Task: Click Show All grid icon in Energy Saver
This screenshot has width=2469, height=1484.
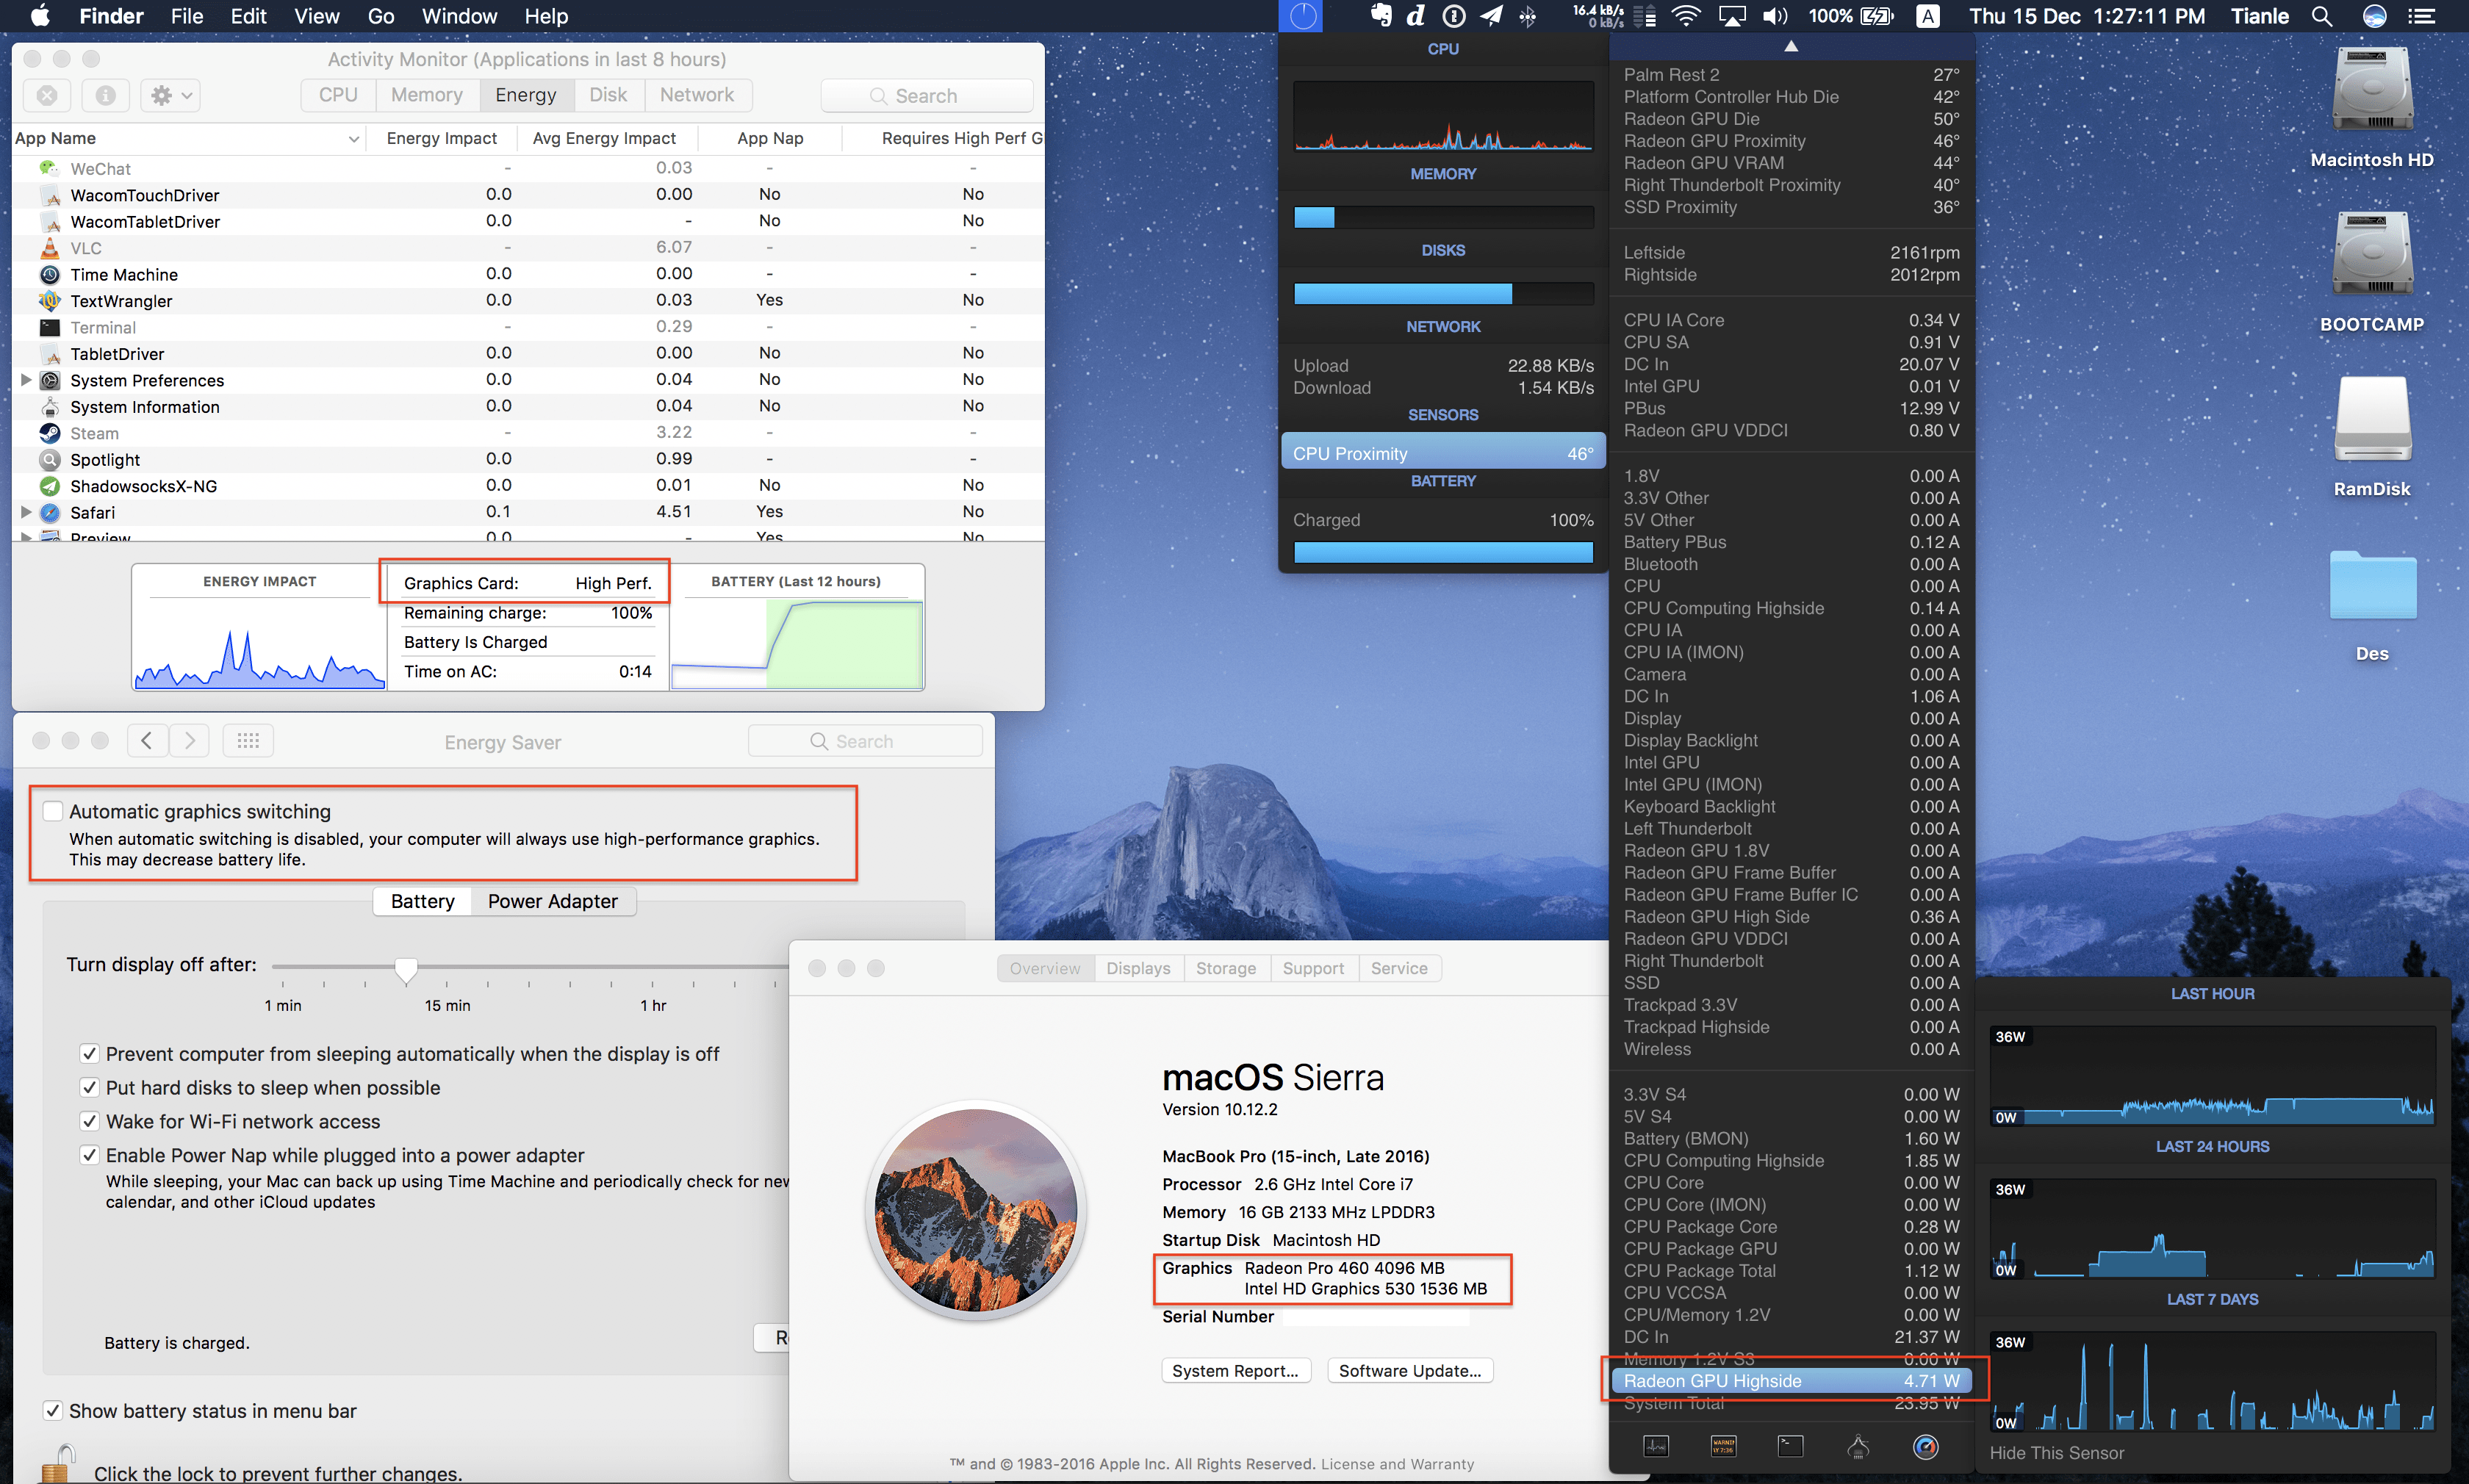Action: point(248,741)
